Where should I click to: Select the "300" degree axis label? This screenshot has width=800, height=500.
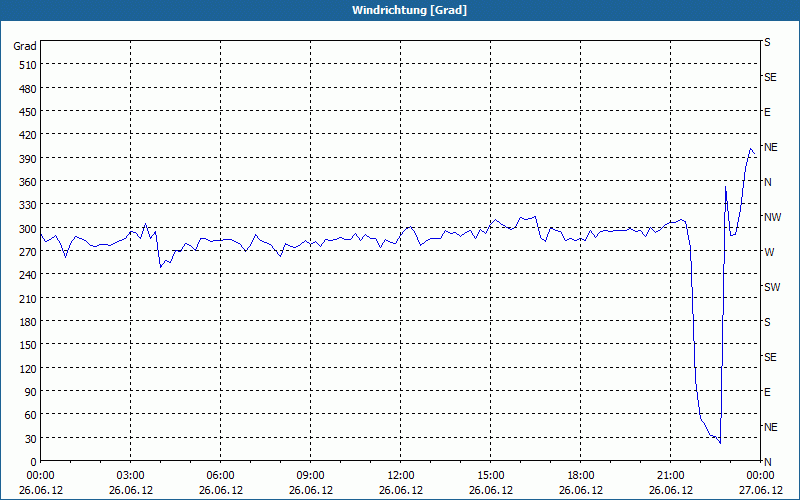coord(29,229)
